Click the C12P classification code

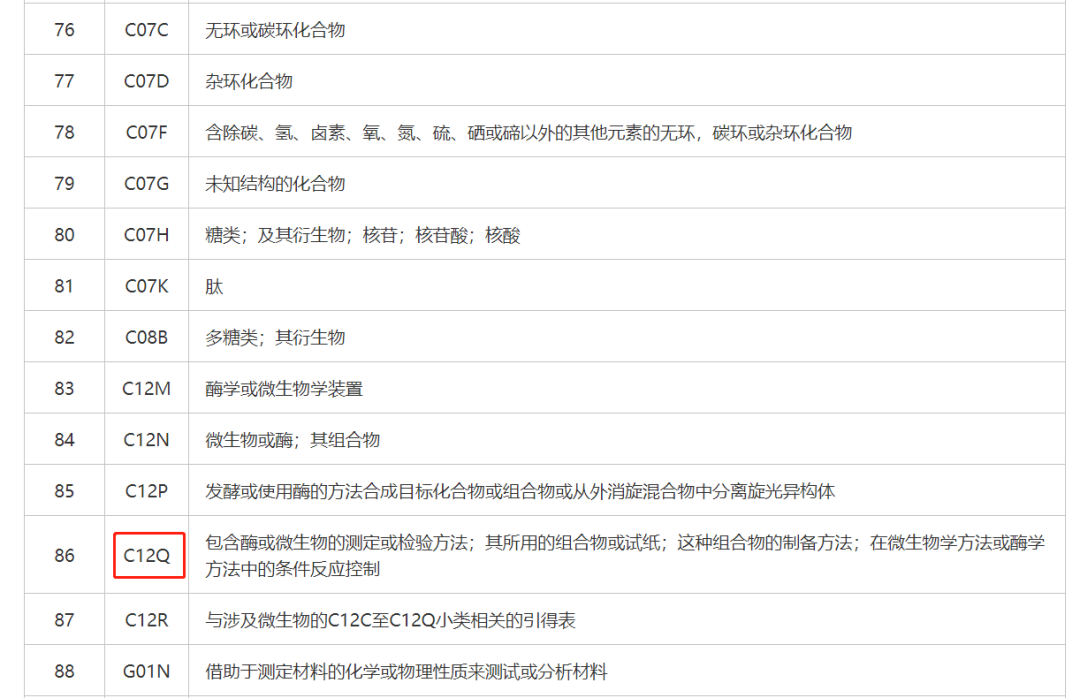pyautogui.click(x=147, y=491)
